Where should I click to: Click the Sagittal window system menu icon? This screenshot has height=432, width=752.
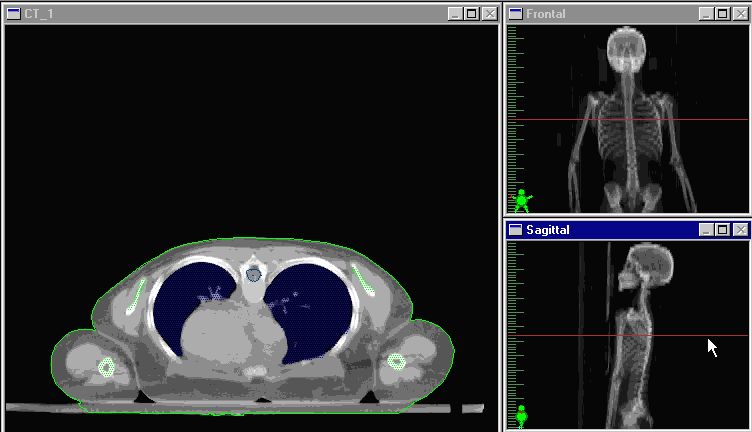tap(516, 230)
